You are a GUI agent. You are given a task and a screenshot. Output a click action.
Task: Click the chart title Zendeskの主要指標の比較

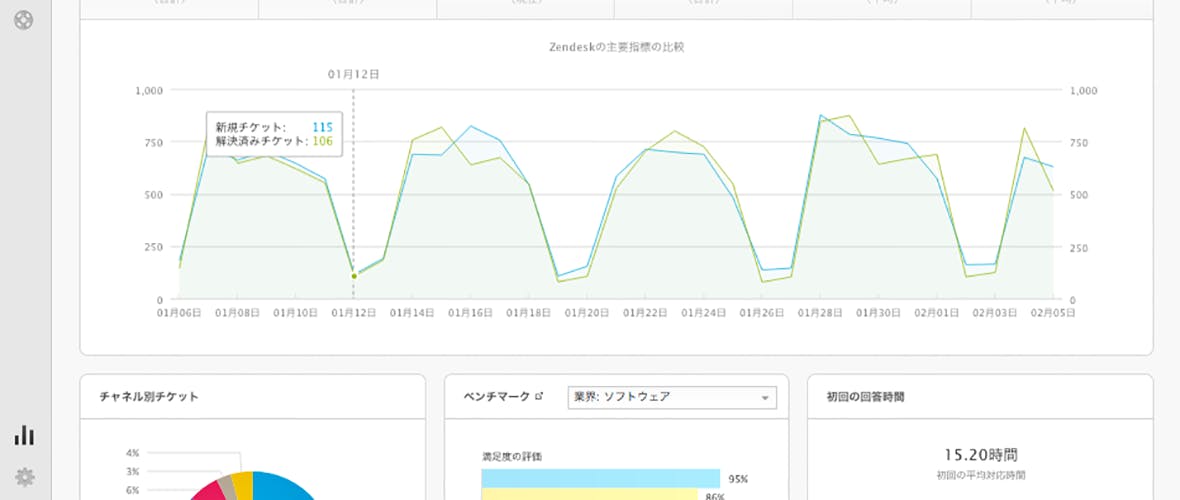(x=616, y=47)
